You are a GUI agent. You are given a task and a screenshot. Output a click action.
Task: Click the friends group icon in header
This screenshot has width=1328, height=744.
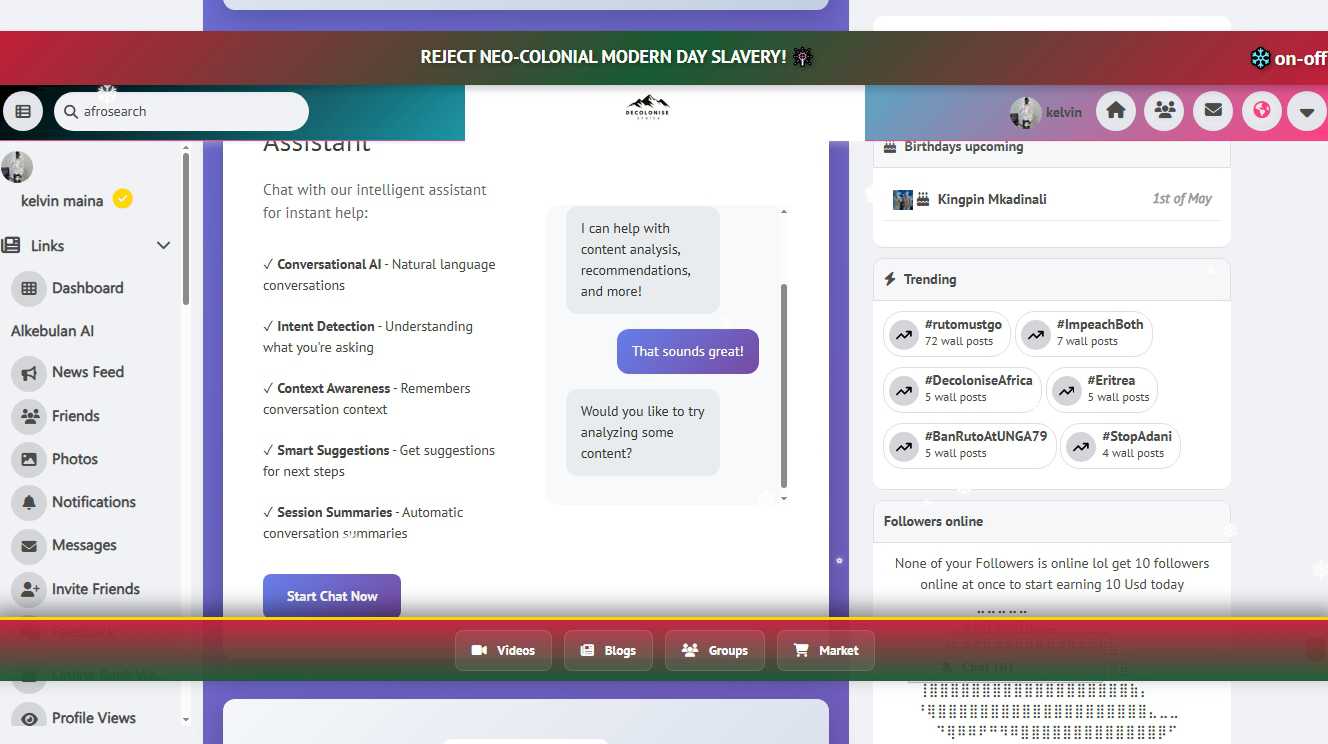(1165, 111)
